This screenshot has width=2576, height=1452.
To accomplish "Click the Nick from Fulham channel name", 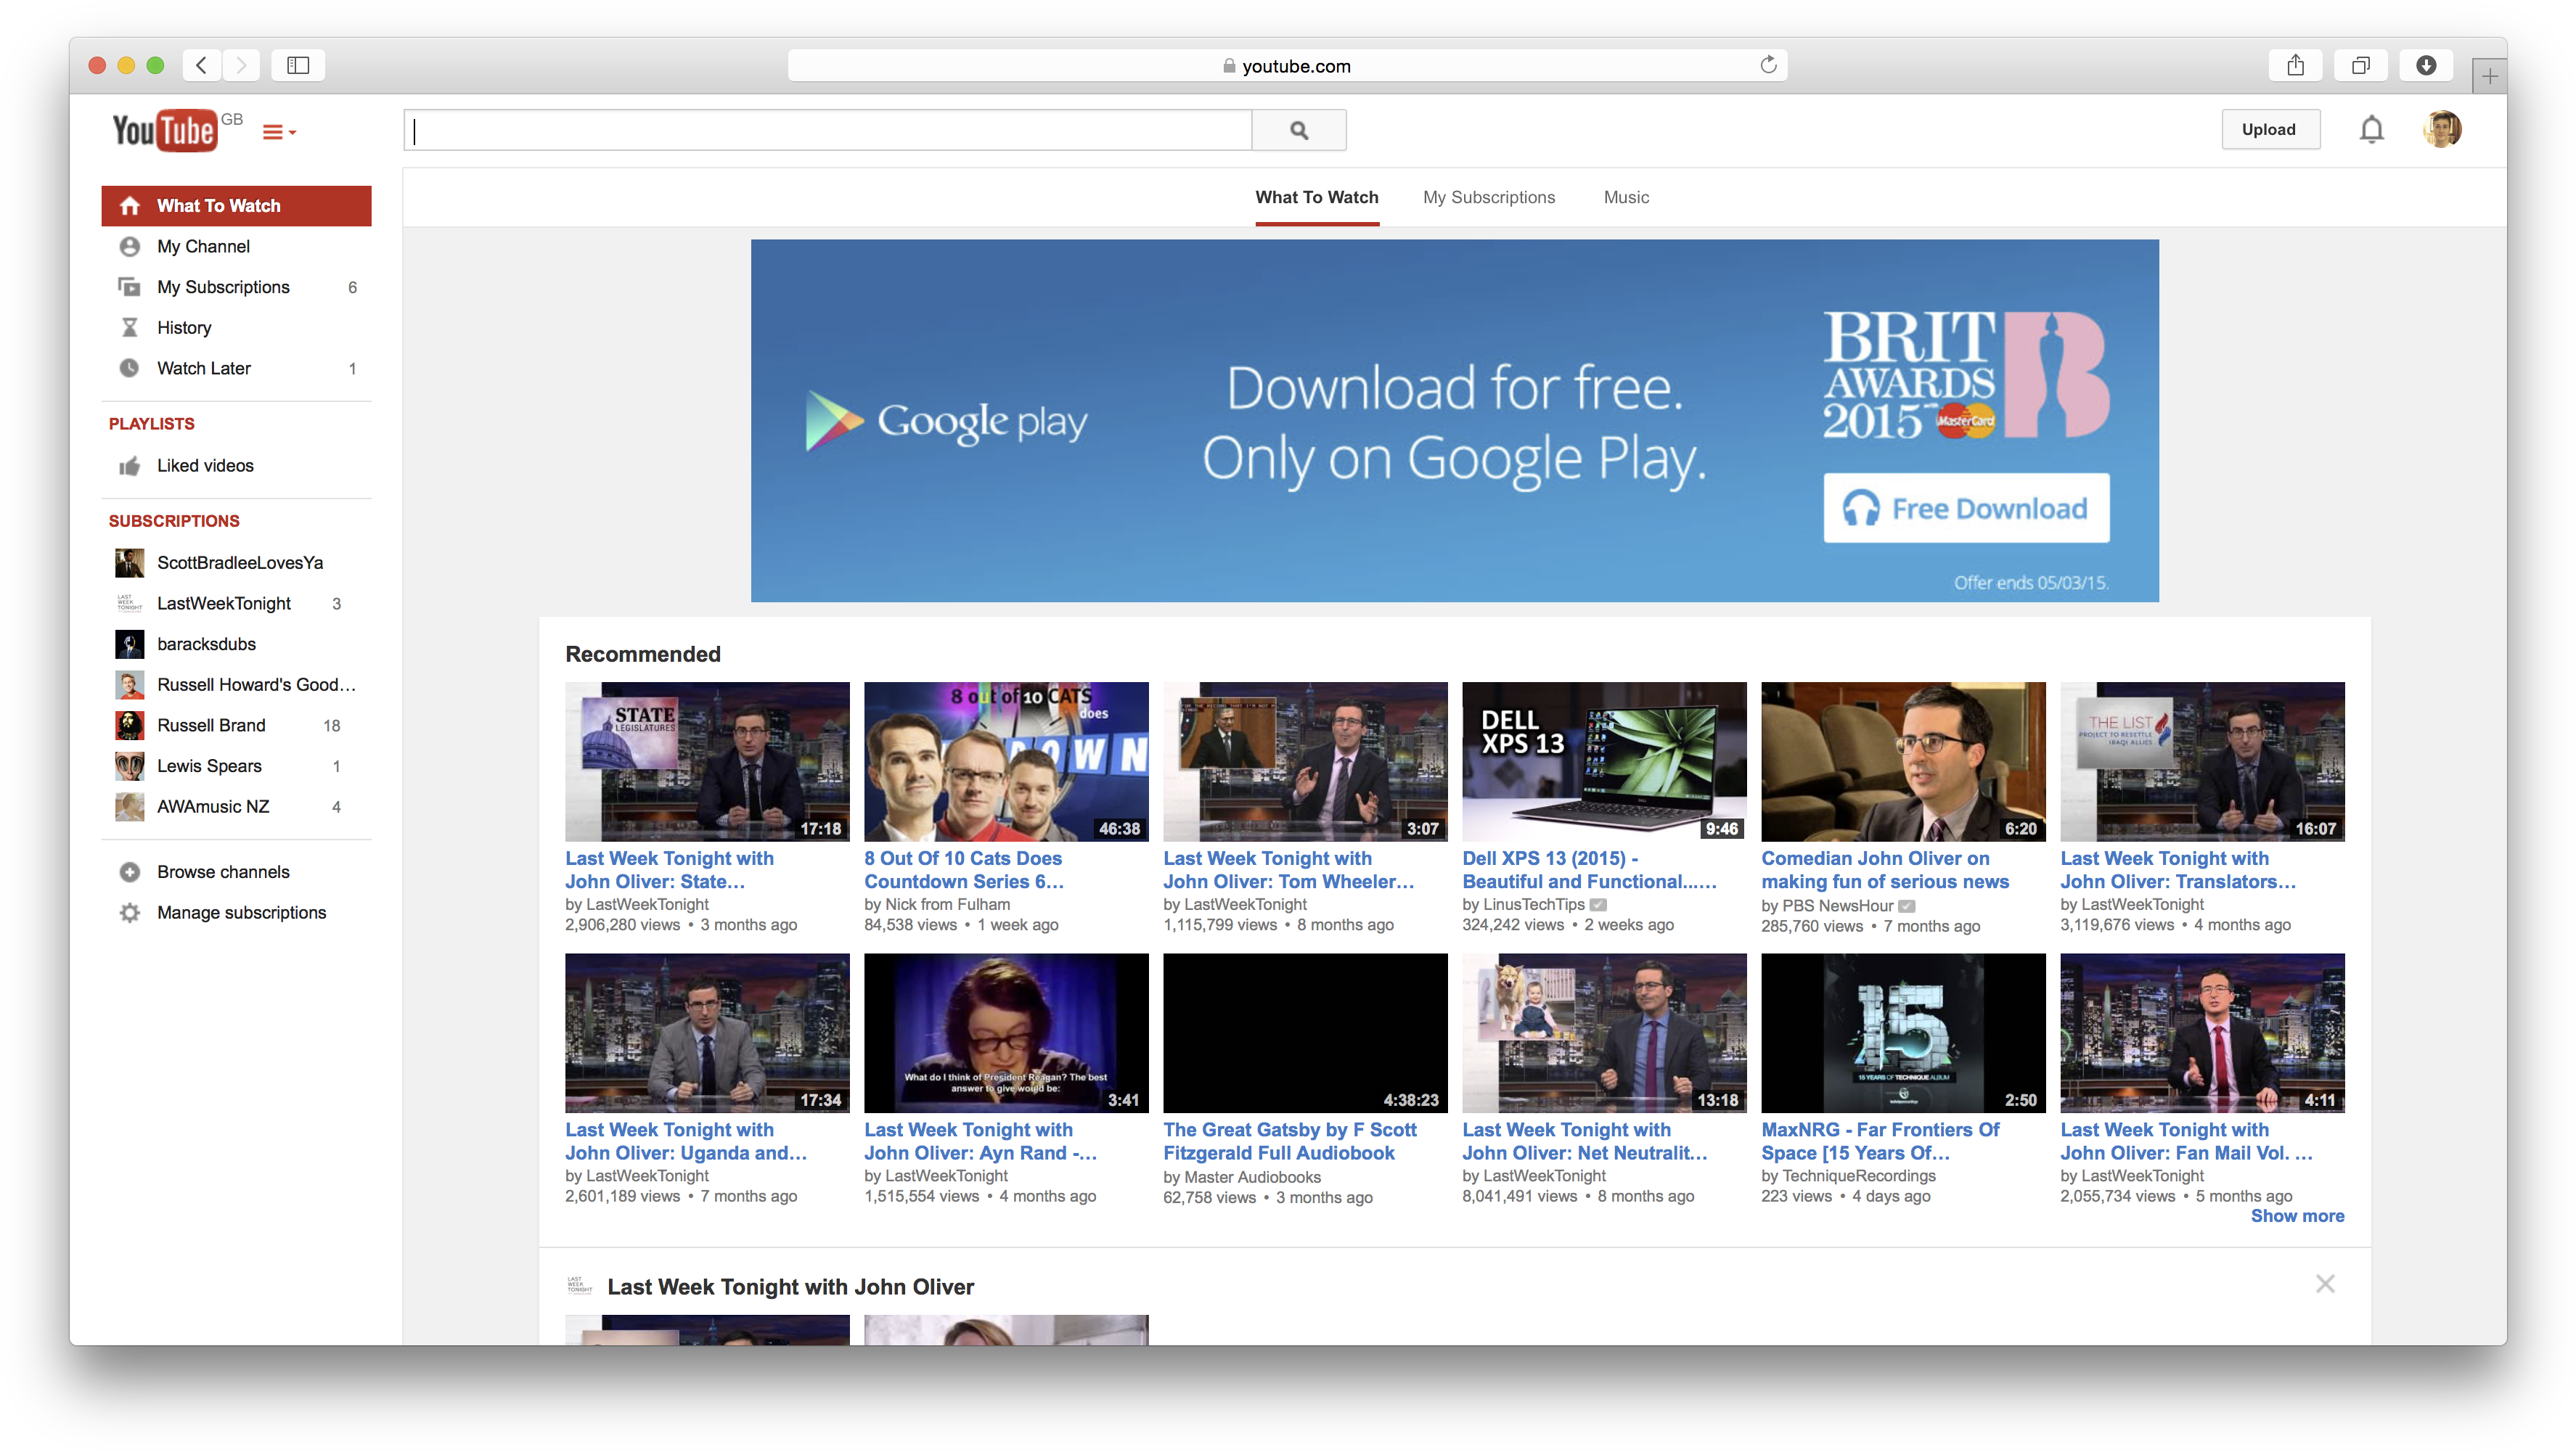I will click(x=947, y=905).
